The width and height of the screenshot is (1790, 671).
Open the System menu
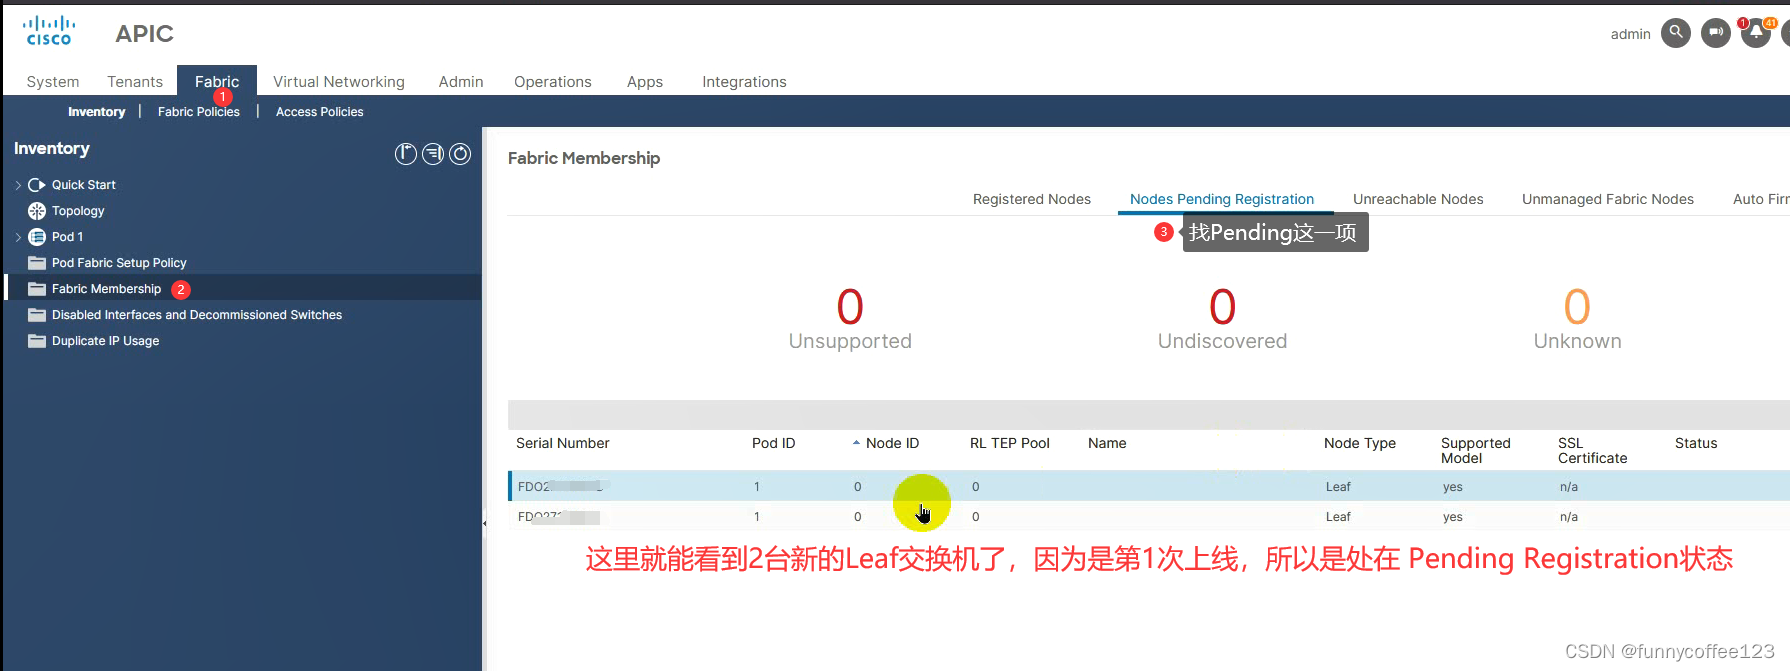pyautogui.click(x=53, y=82)
